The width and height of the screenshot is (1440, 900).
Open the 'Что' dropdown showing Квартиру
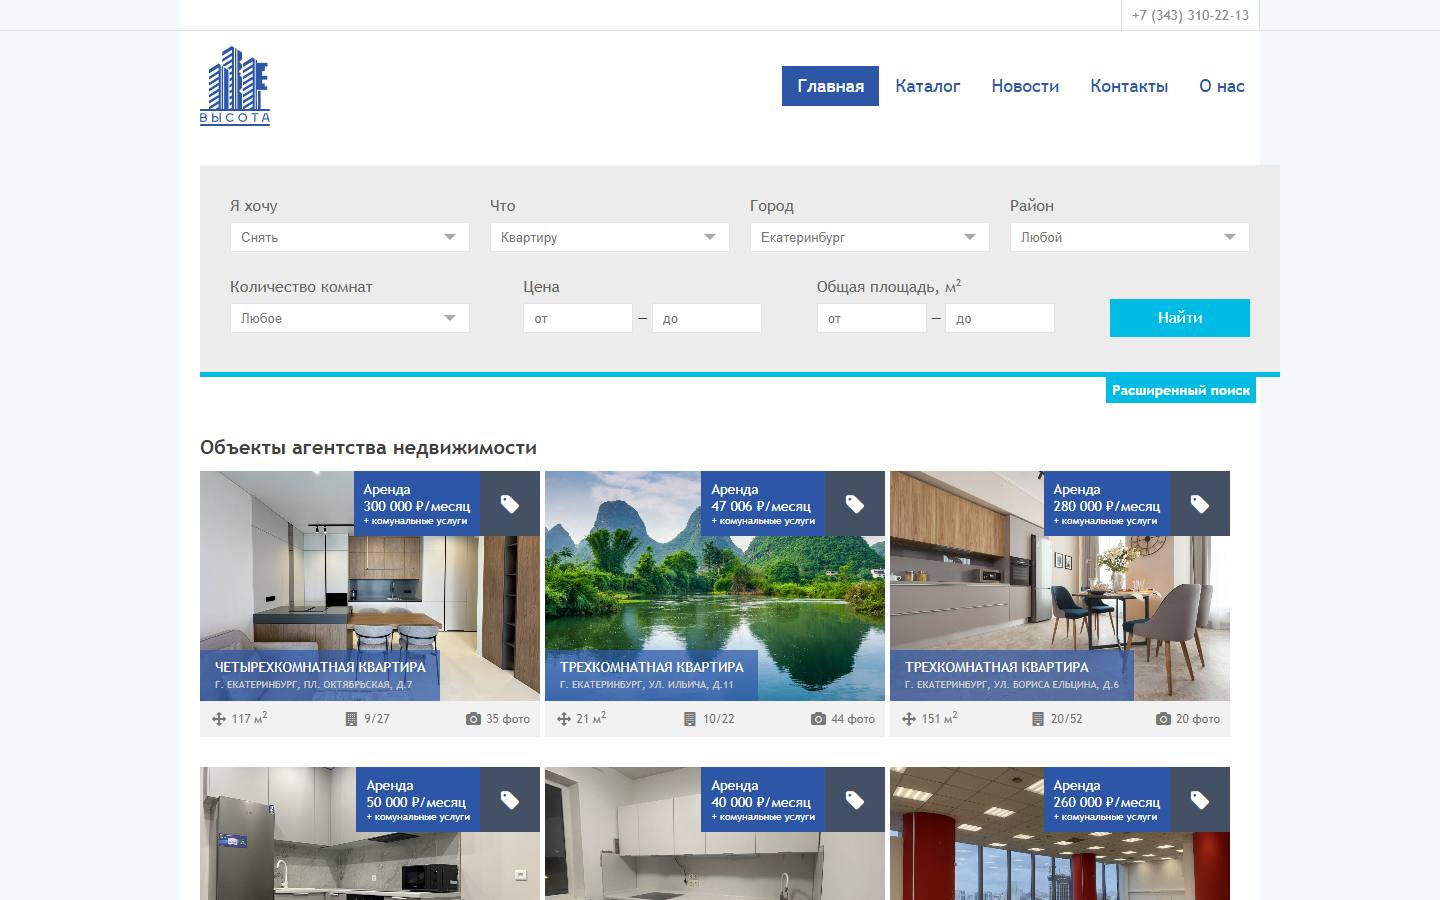click(610, 237)
